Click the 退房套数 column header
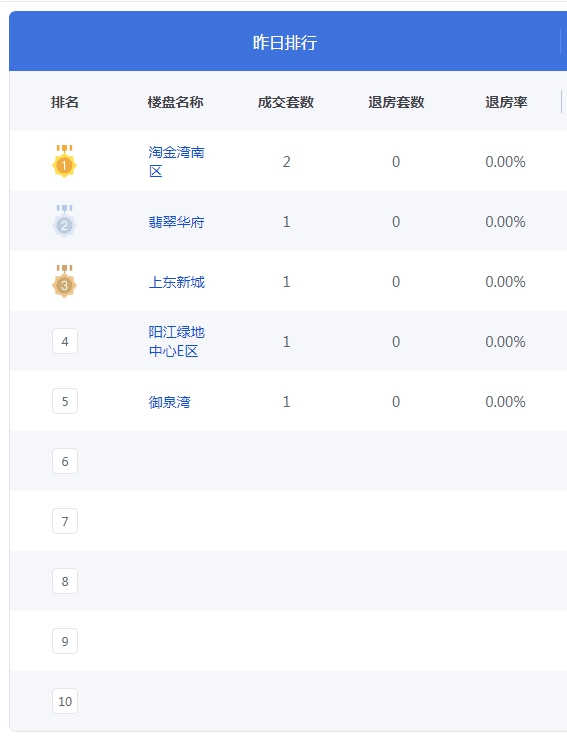567x741 pixels. click(396, 102)
